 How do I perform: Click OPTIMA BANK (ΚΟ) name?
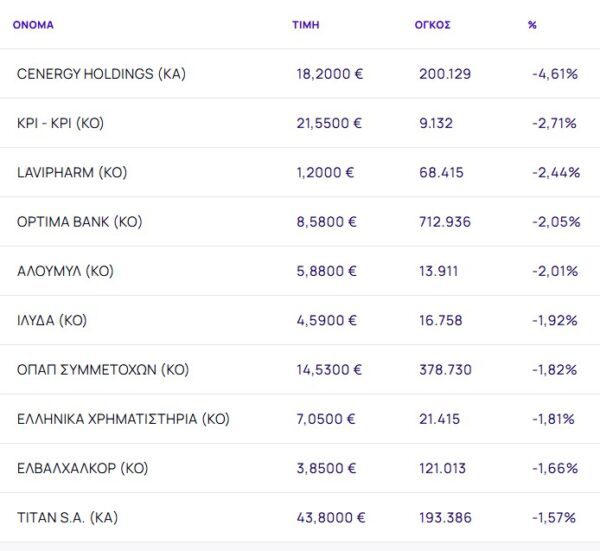[80, 222]
